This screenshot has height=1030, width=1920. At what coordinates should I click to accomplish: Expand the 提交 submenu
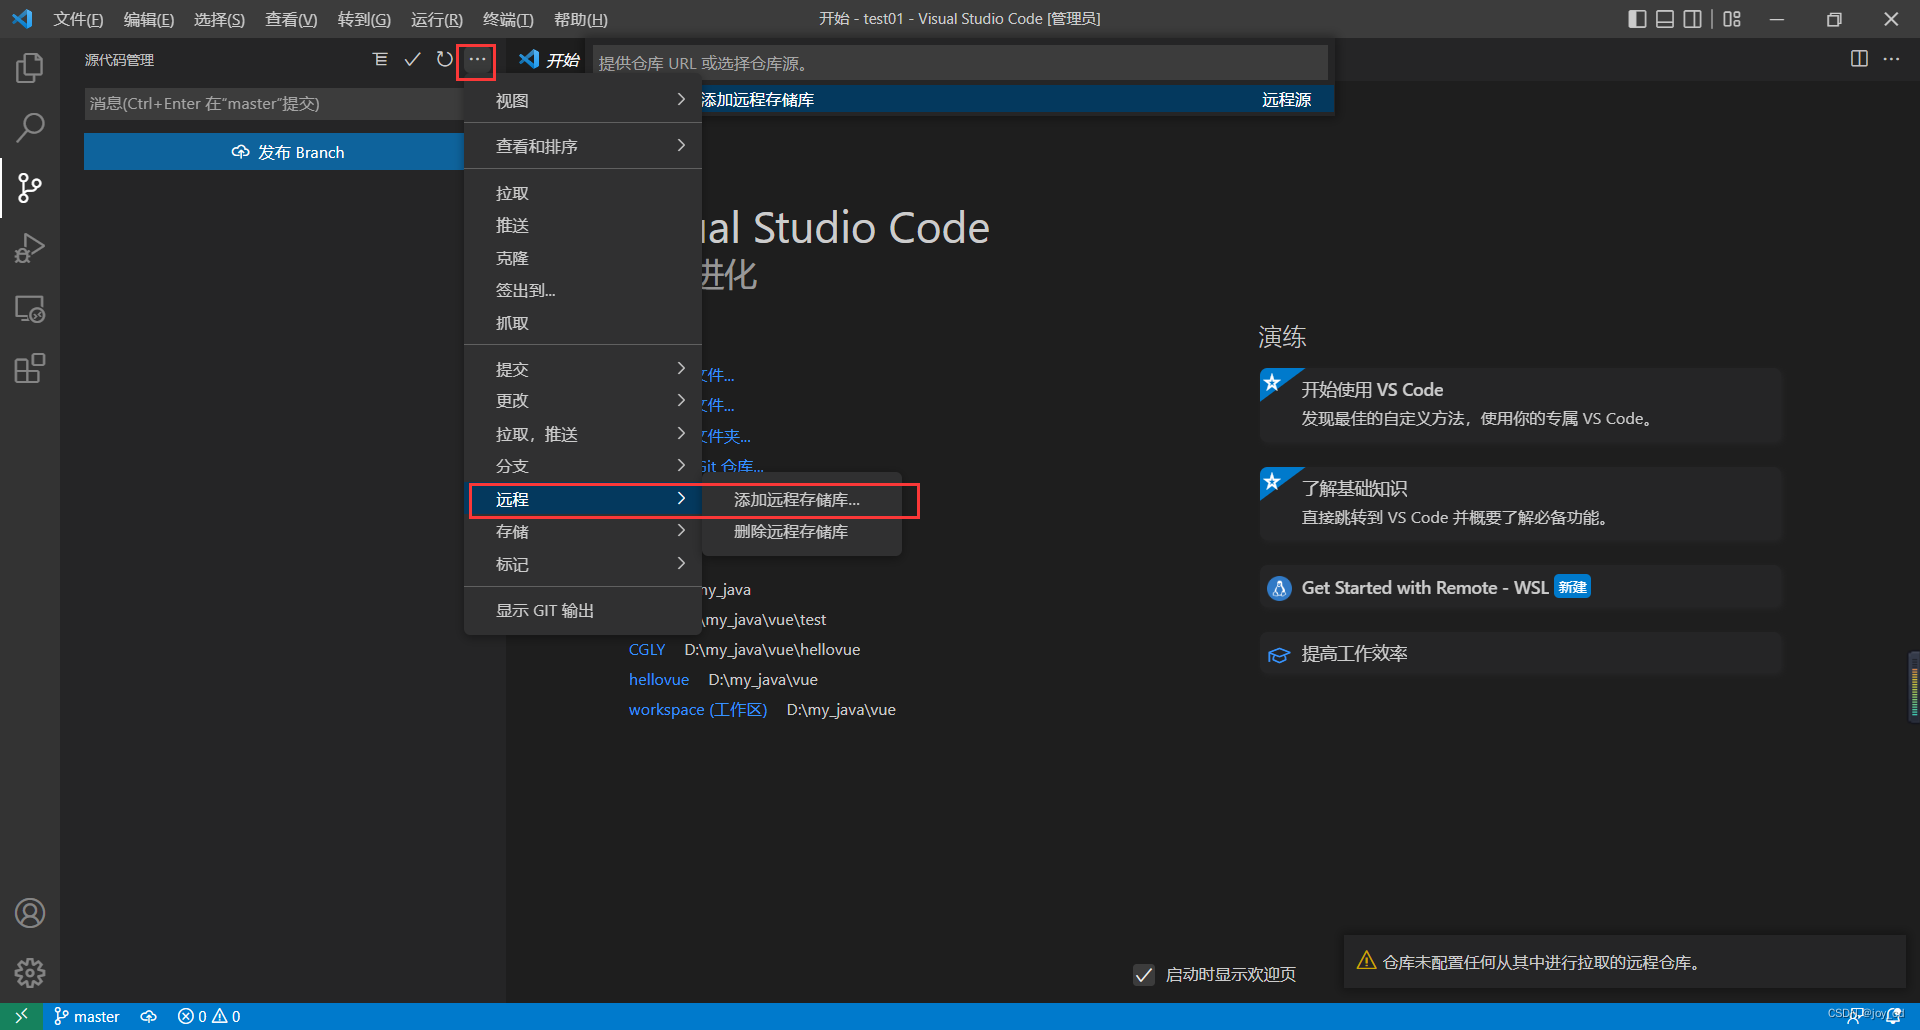pos(583,369)
